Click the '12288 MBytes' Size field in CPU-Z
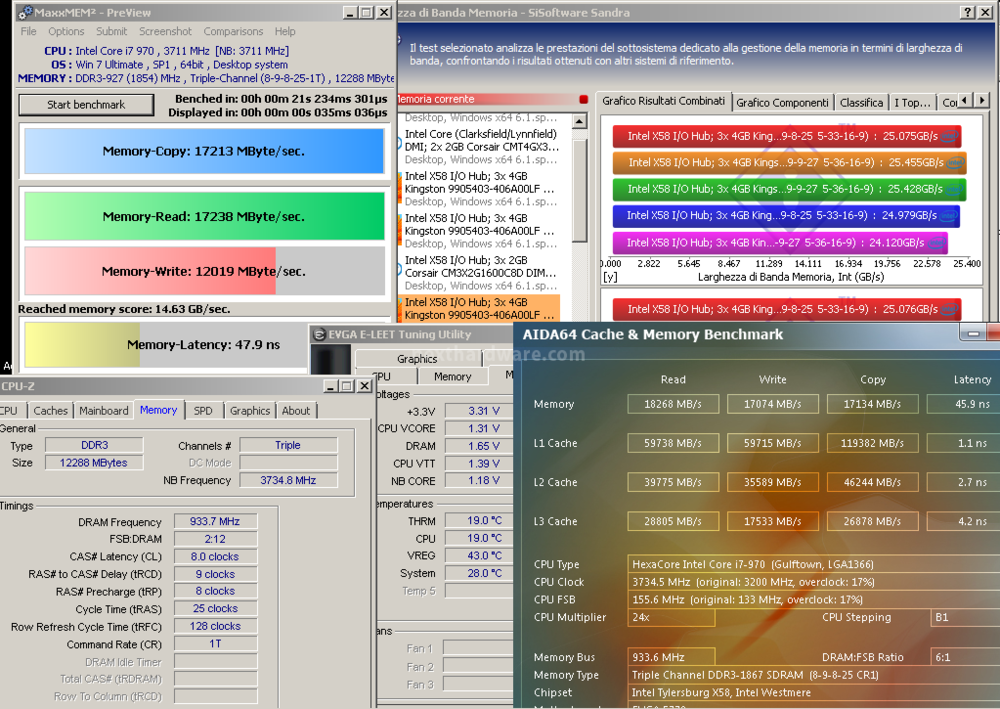Screen dimensions: 1000x709 pos(94,463)
